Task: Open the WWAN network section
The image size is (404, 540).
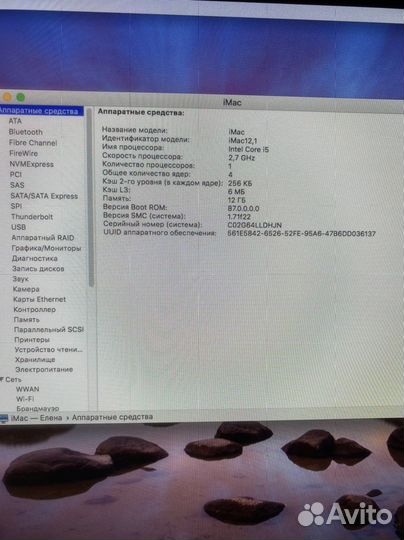Action: [x=28, y=389]
